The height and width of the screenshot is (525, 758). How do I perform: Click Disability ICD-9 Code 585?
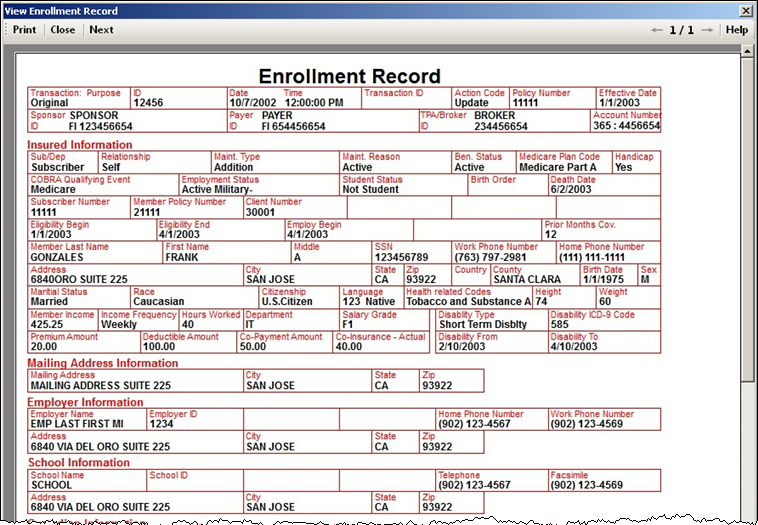[559, 324]
